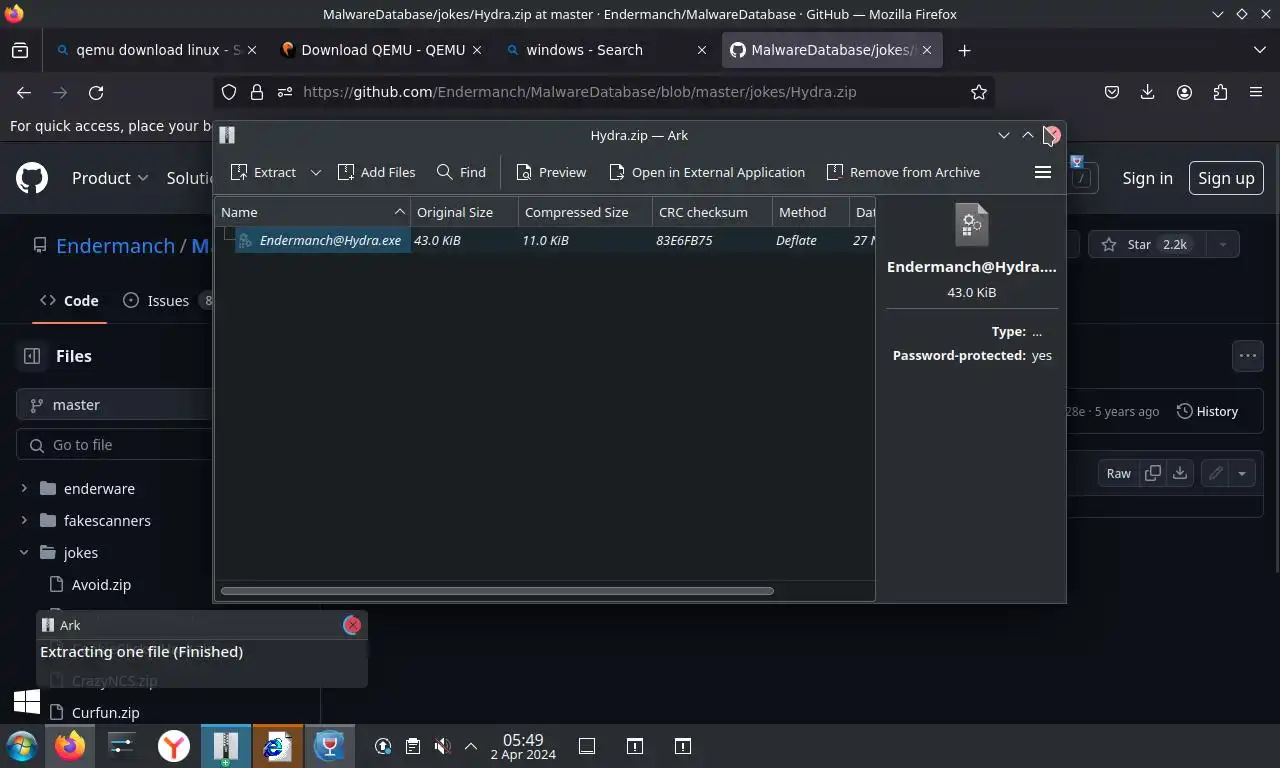Click the Firefox address bar URL
1280x768 pixels.
(x=579, y=92)
